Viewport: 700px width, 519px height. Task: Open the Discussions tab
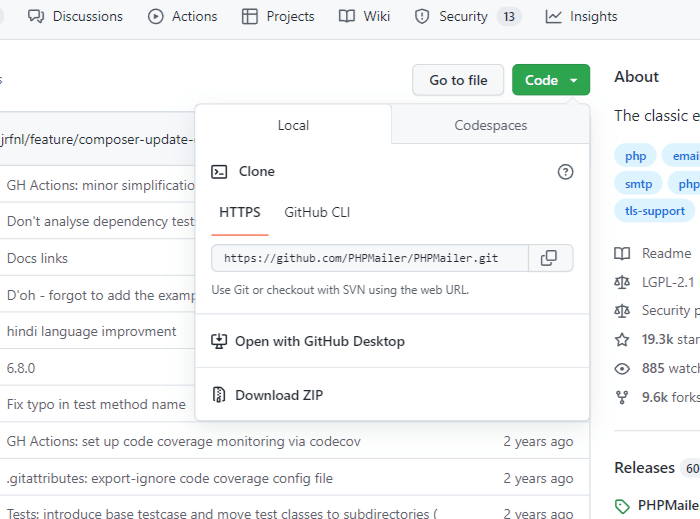[75, 17]
